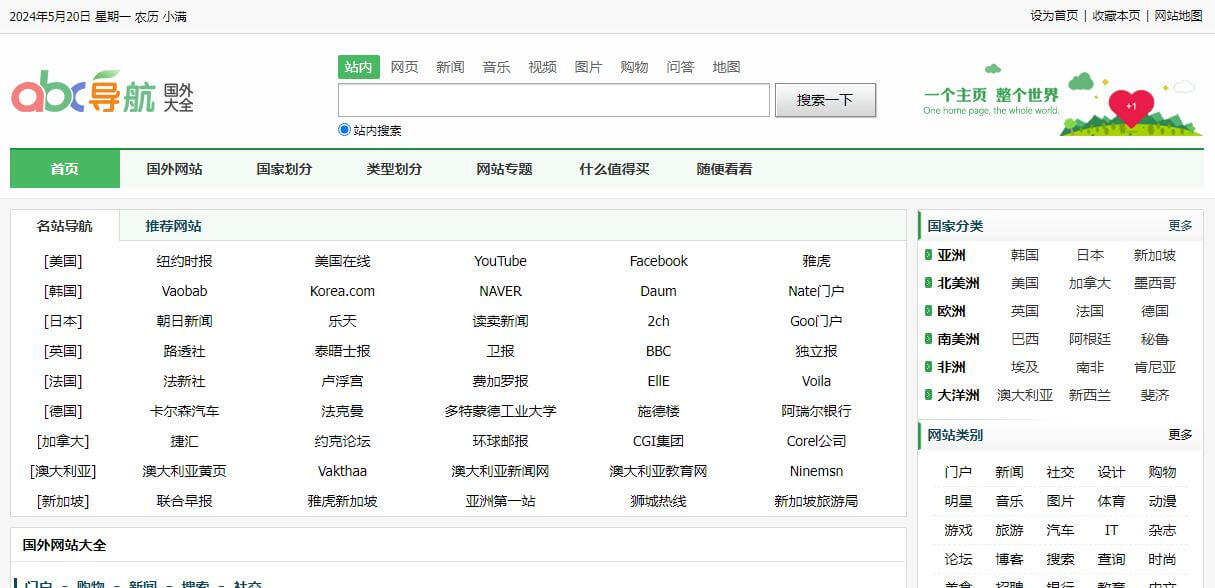The height and width of the screenshot is (588, 1215).
Task: Click the green arrow icon beside 非洲
Action: click(x=928, y=367)
